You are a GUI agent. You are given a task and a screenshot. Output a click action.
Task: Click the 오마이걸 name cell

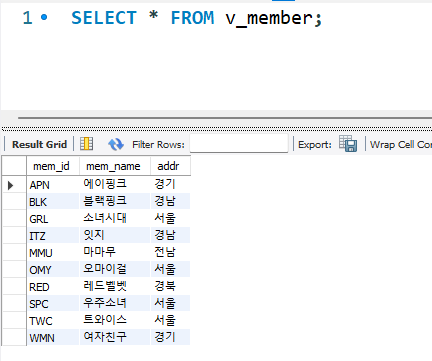tap(115, 269)
